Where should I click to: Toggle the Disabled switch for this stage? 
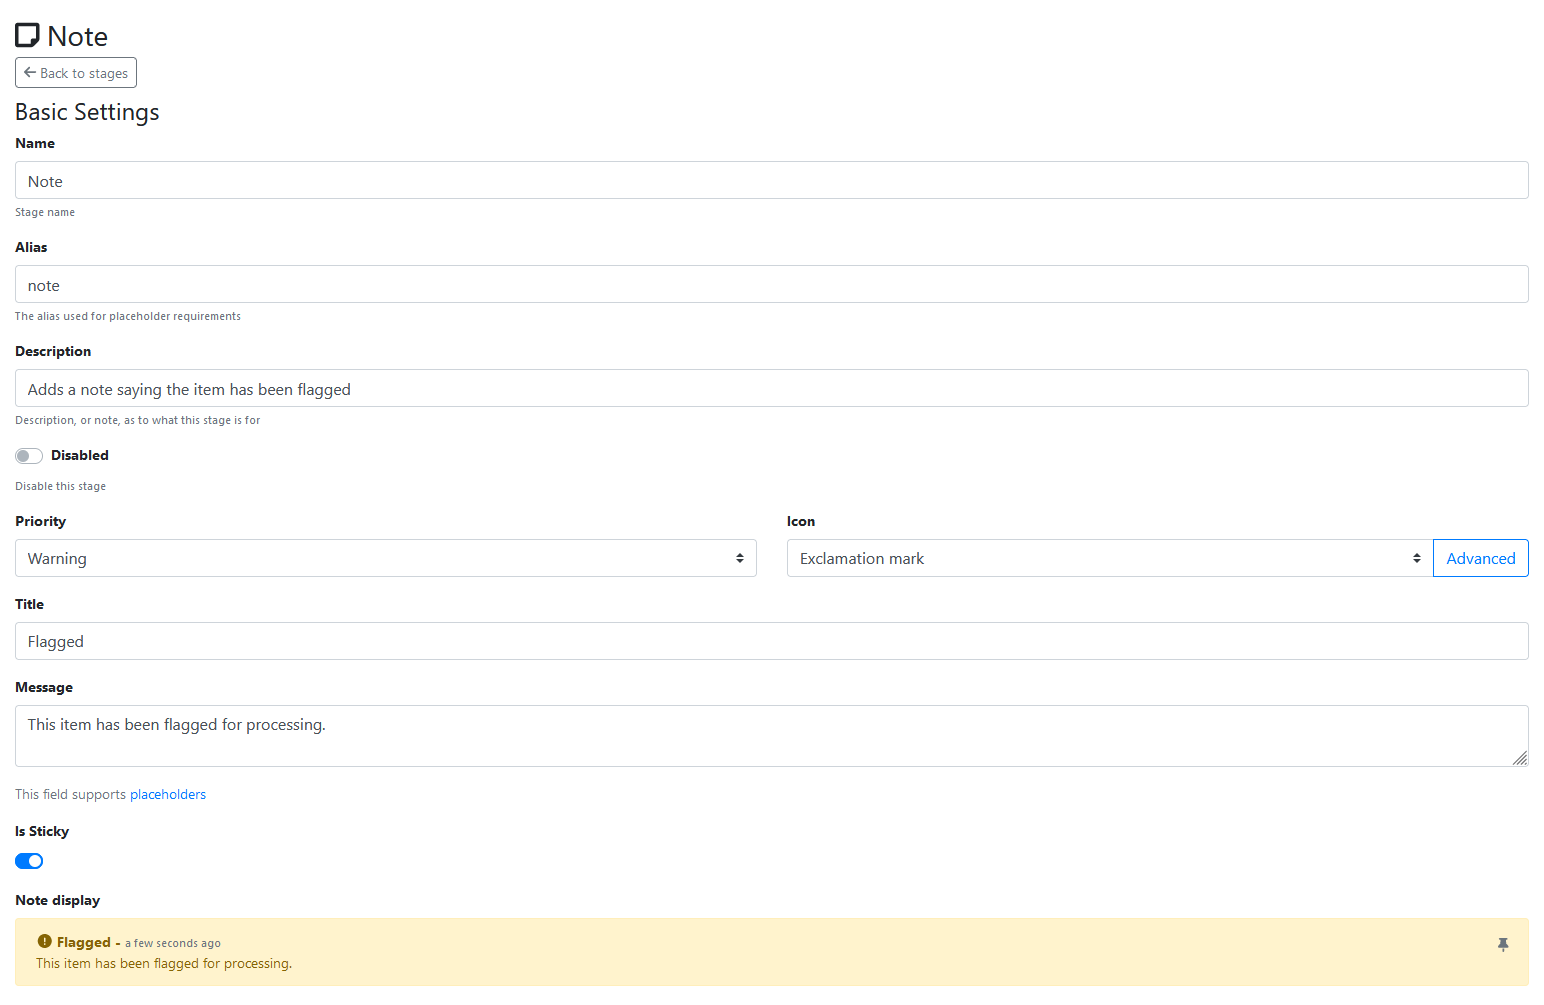click(x=29, y=456)
